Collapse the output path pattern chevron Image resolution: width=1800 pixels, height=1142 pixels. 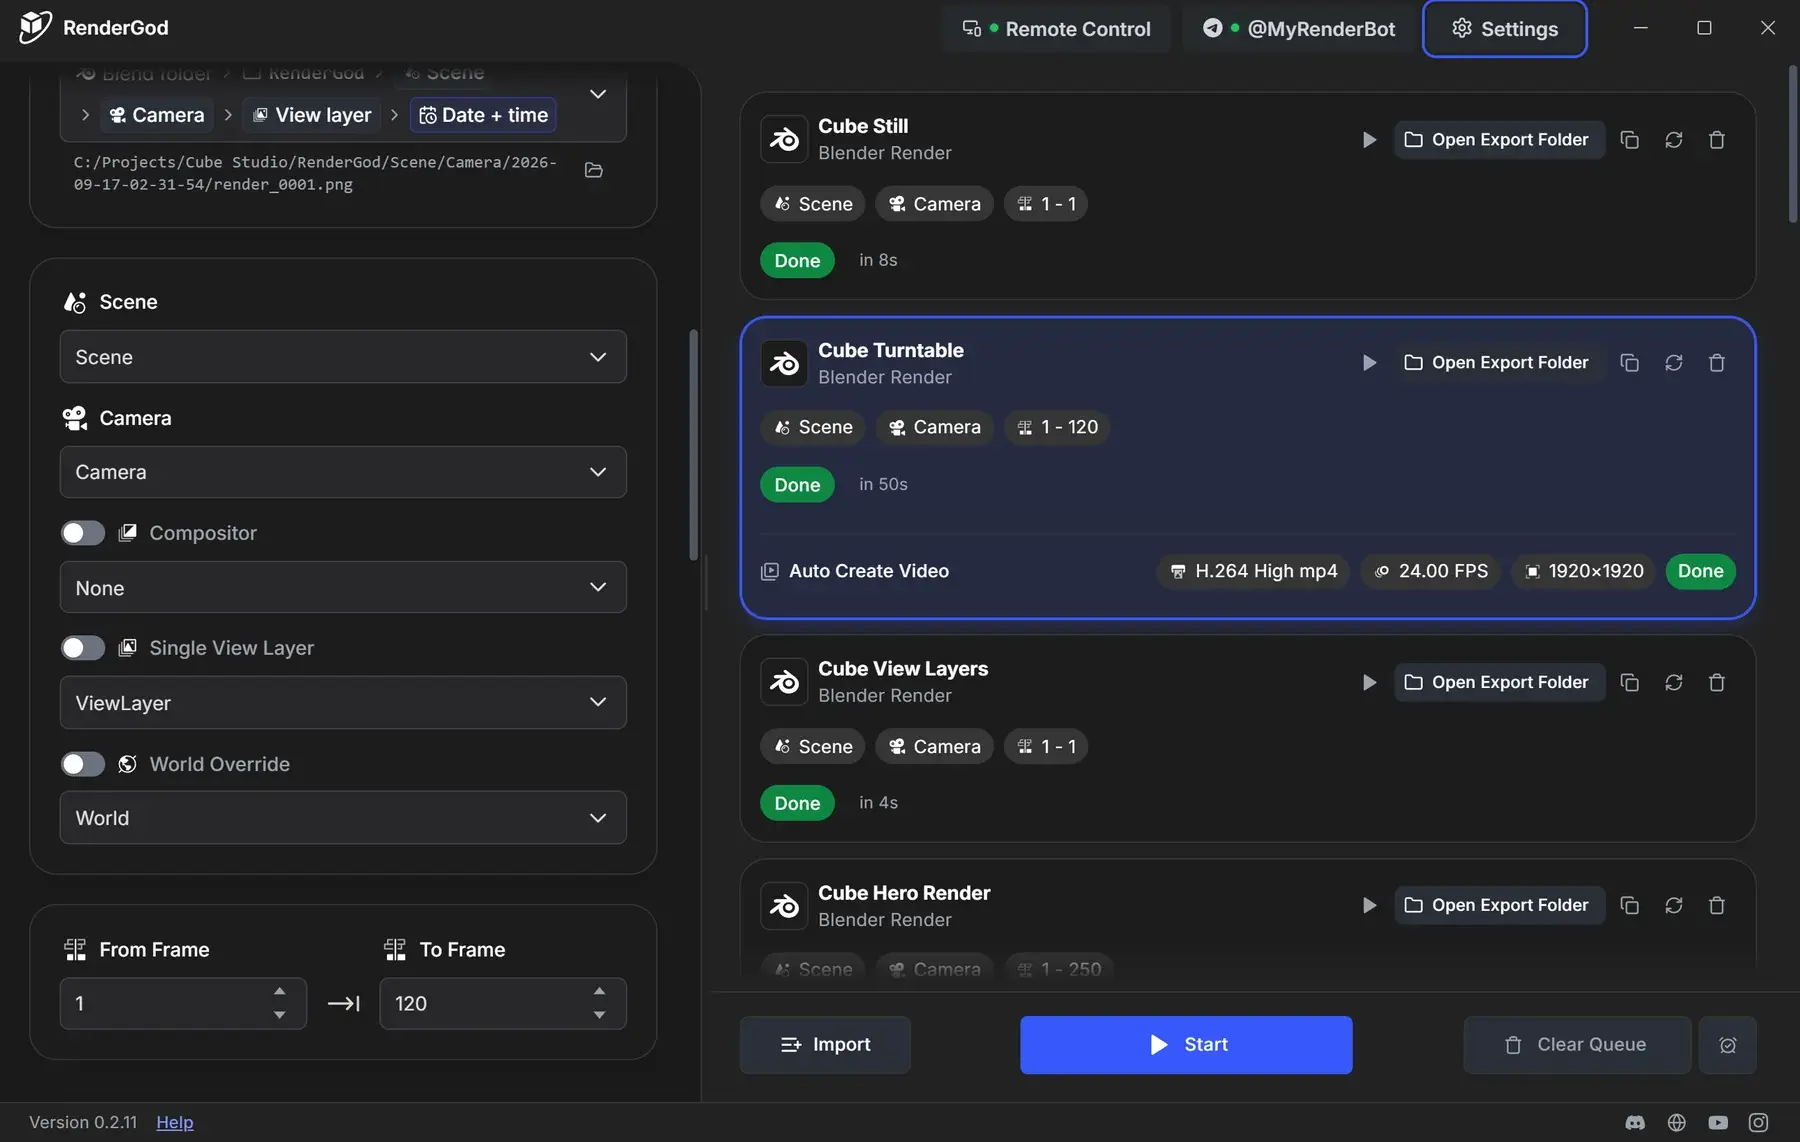coord(598,94)
